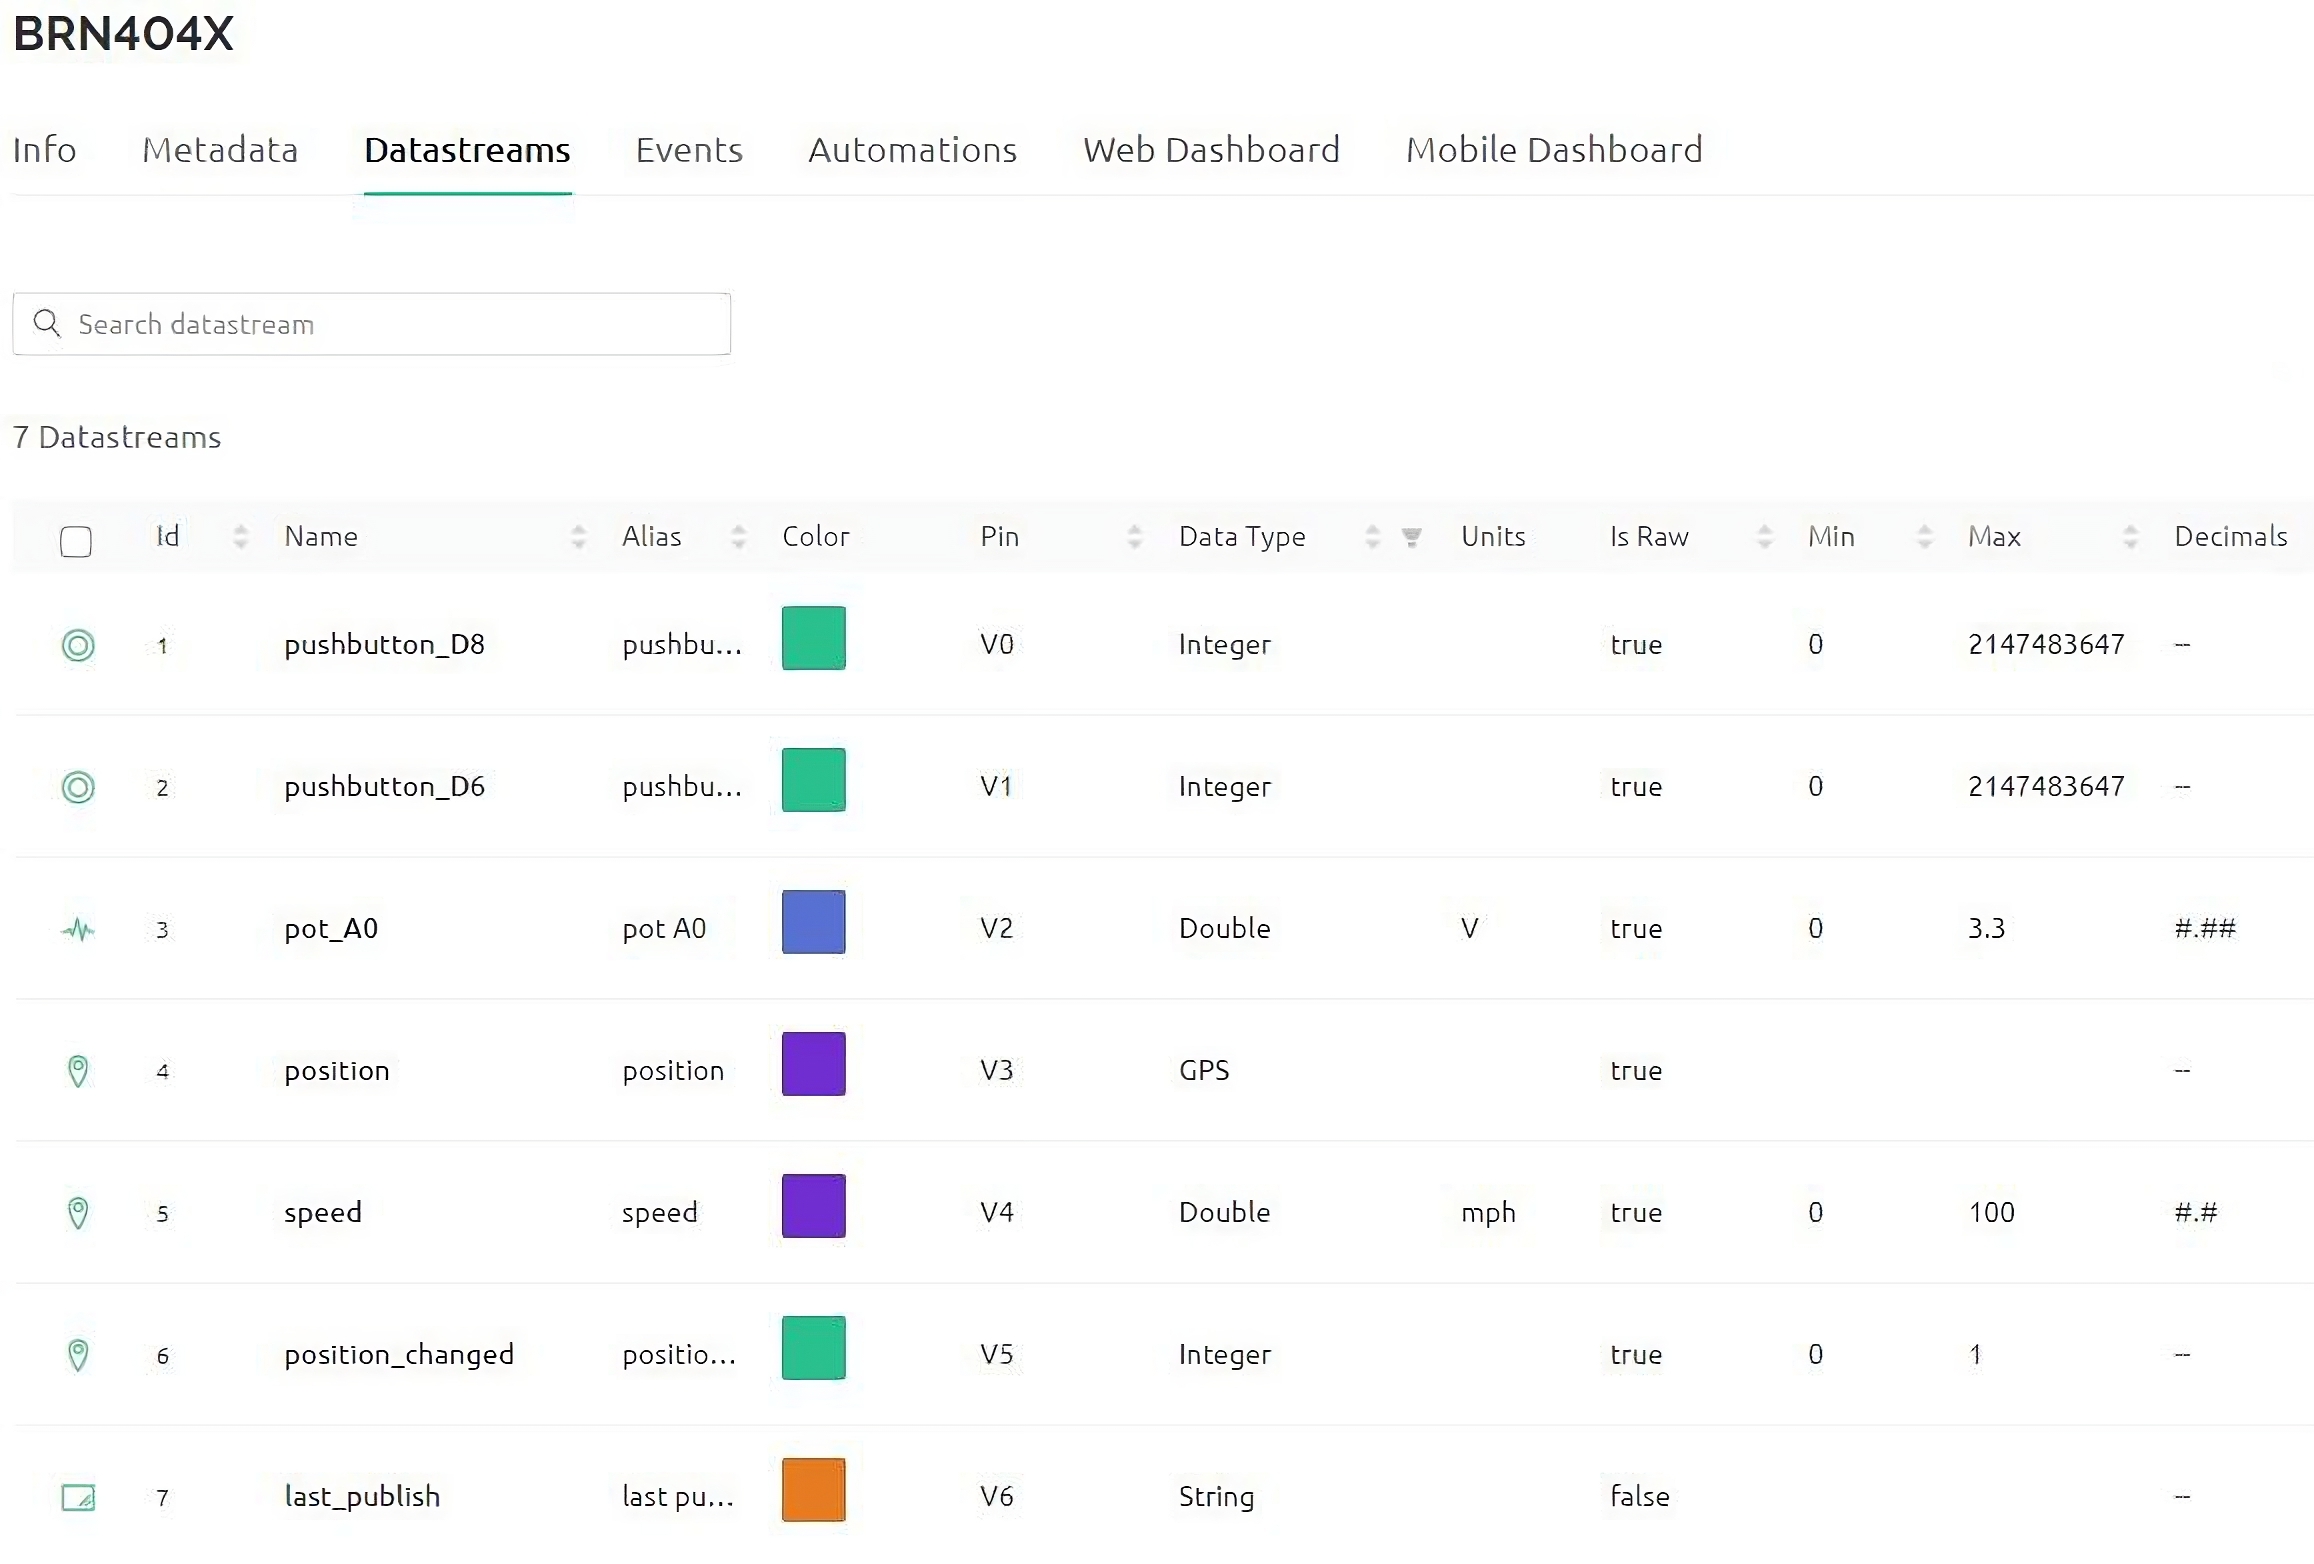The height and width of the screenshot is (1564, 2314).
Task: Sort by Pin column arrows
Action: [1134, 537]
